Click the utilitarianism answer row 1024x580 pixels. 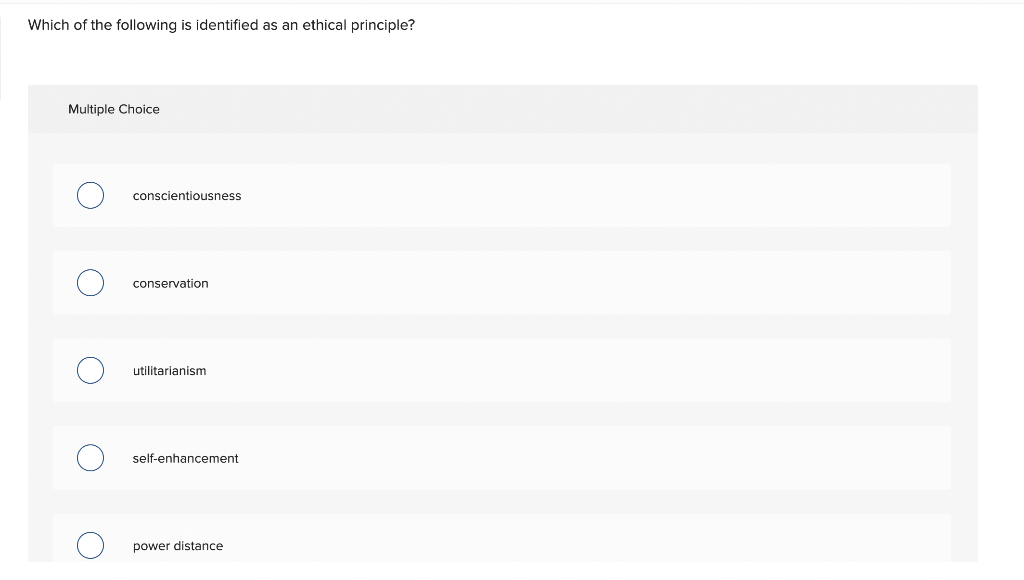click(500, 370)
